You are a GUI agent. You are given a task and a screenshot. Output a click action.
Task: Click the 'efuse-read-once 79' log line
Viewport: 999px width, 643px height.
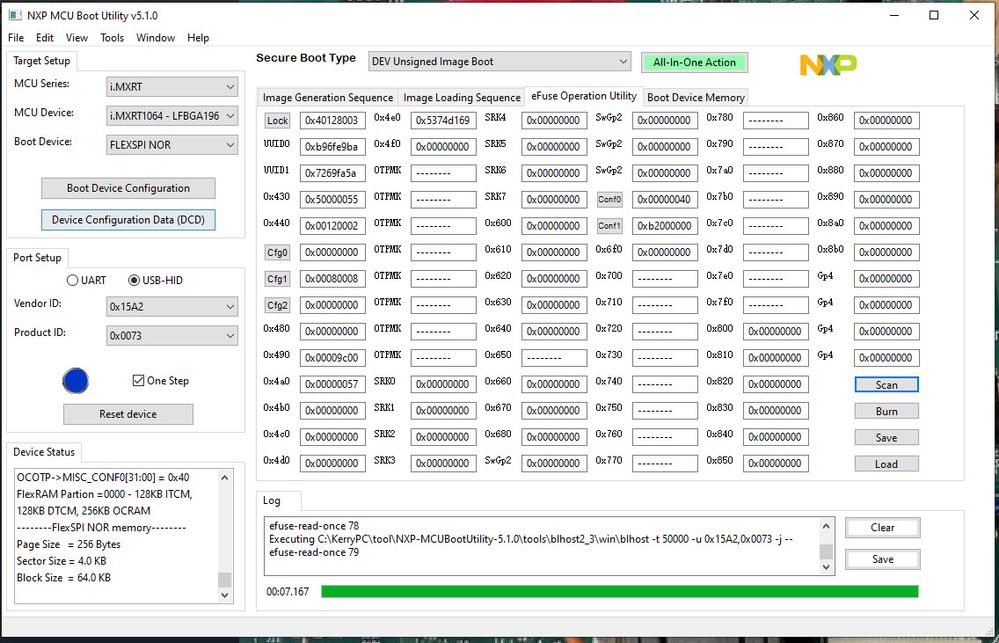314,553
